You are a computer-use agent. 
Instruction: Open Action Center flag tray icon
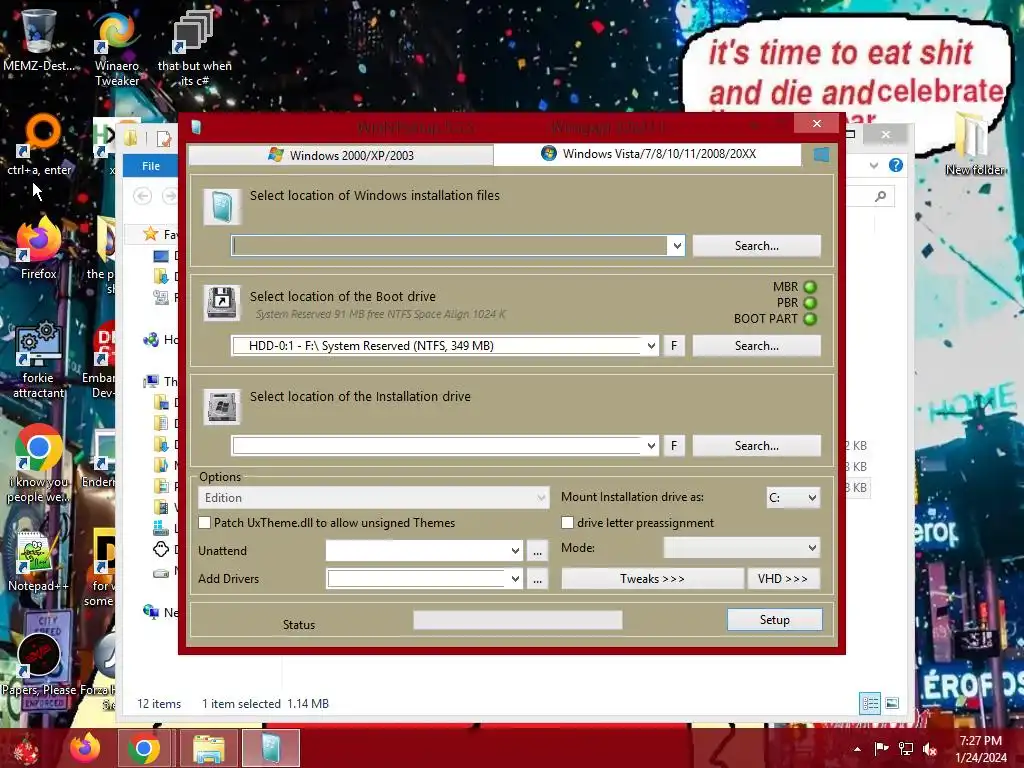pyautogui.click(x=881, y=748)
